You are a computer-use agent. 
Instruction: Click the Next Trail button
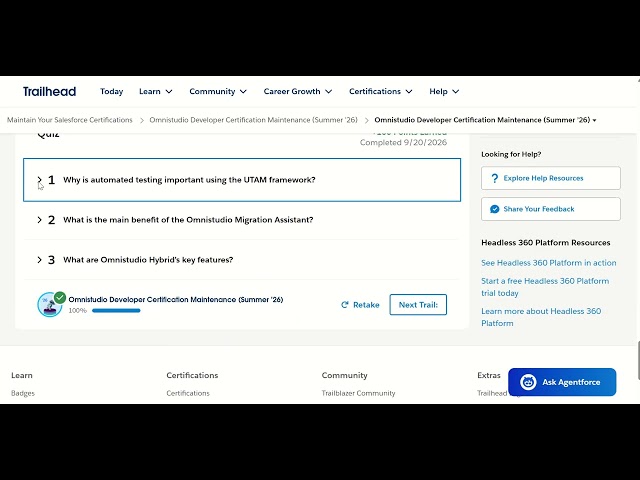coord(418,305)
